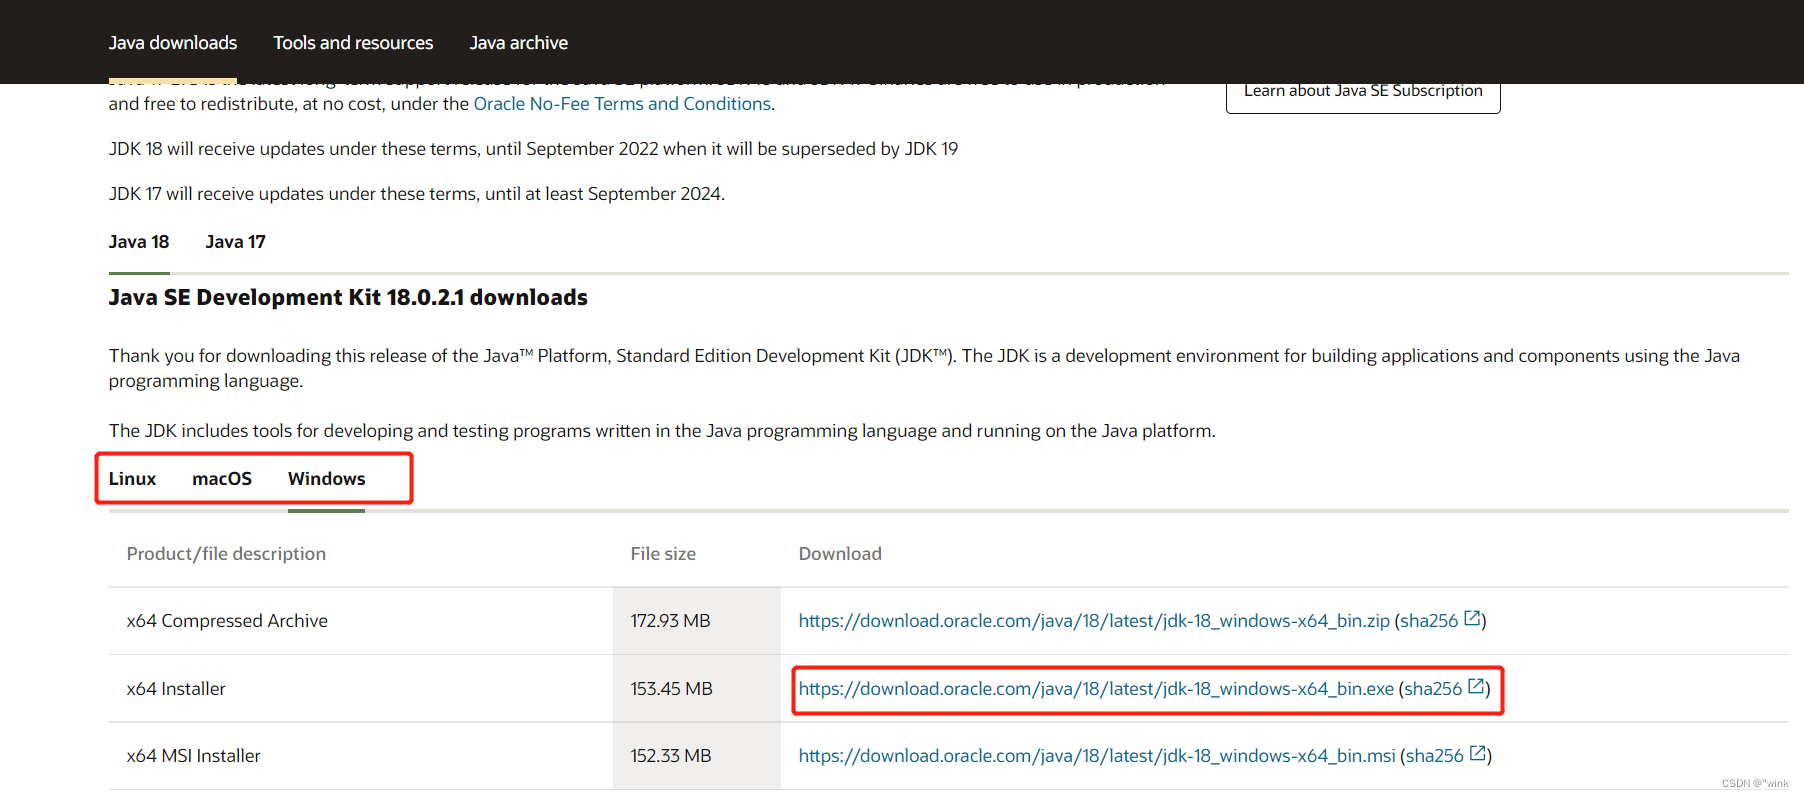Screen dimensions: 1804x797
Task: Choose the macOS platform tab
Action: point(222,479)
